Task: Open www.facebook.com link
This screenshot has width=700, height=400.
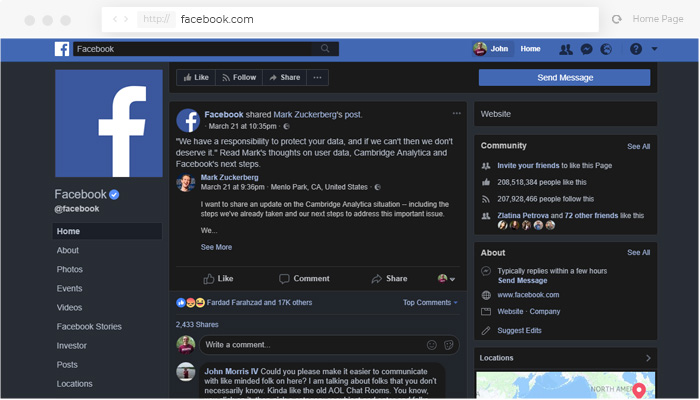Action: (528, 295)
